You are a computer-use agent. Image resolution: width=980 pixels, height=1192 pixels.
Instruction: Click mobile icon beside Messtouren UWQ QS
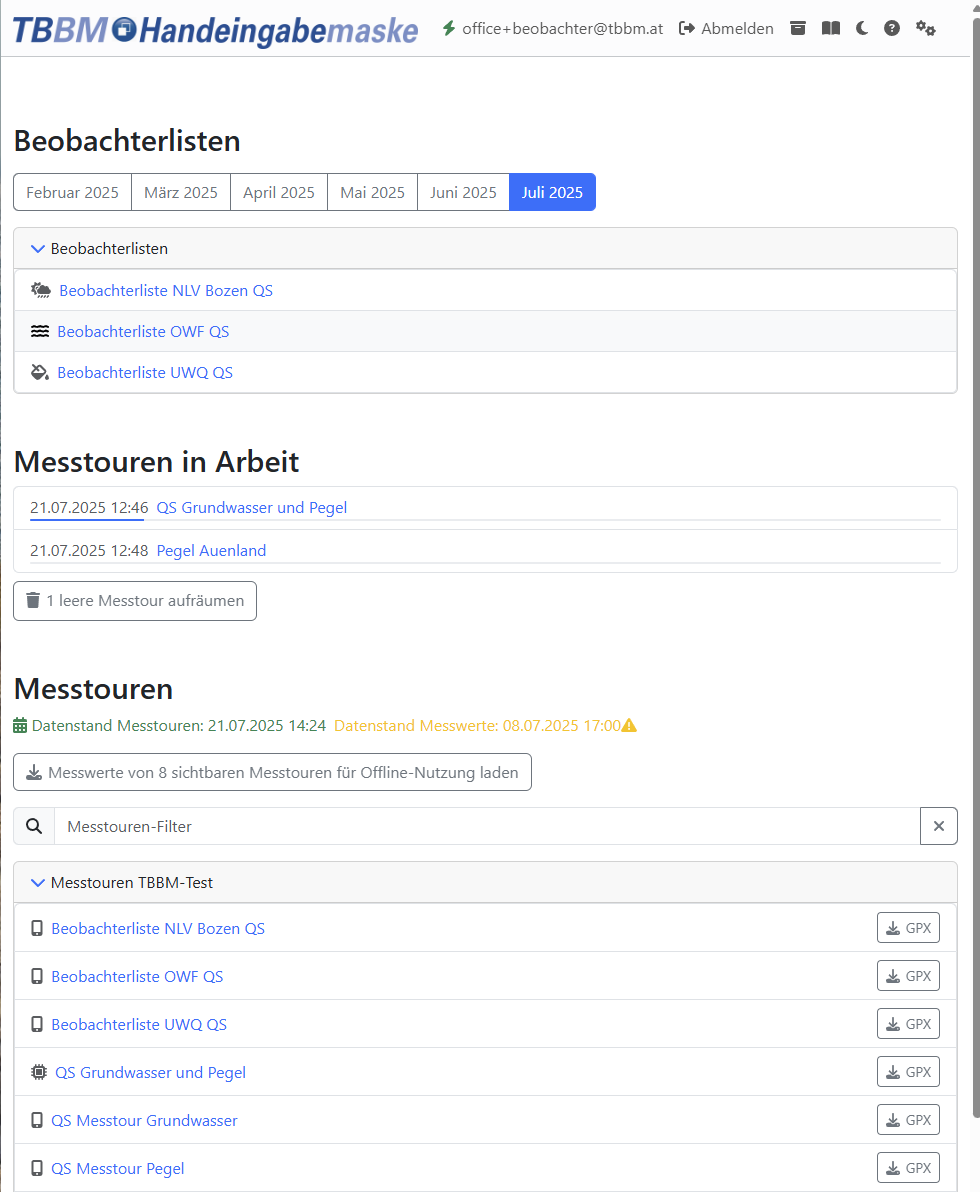(x=36, y=1025)
